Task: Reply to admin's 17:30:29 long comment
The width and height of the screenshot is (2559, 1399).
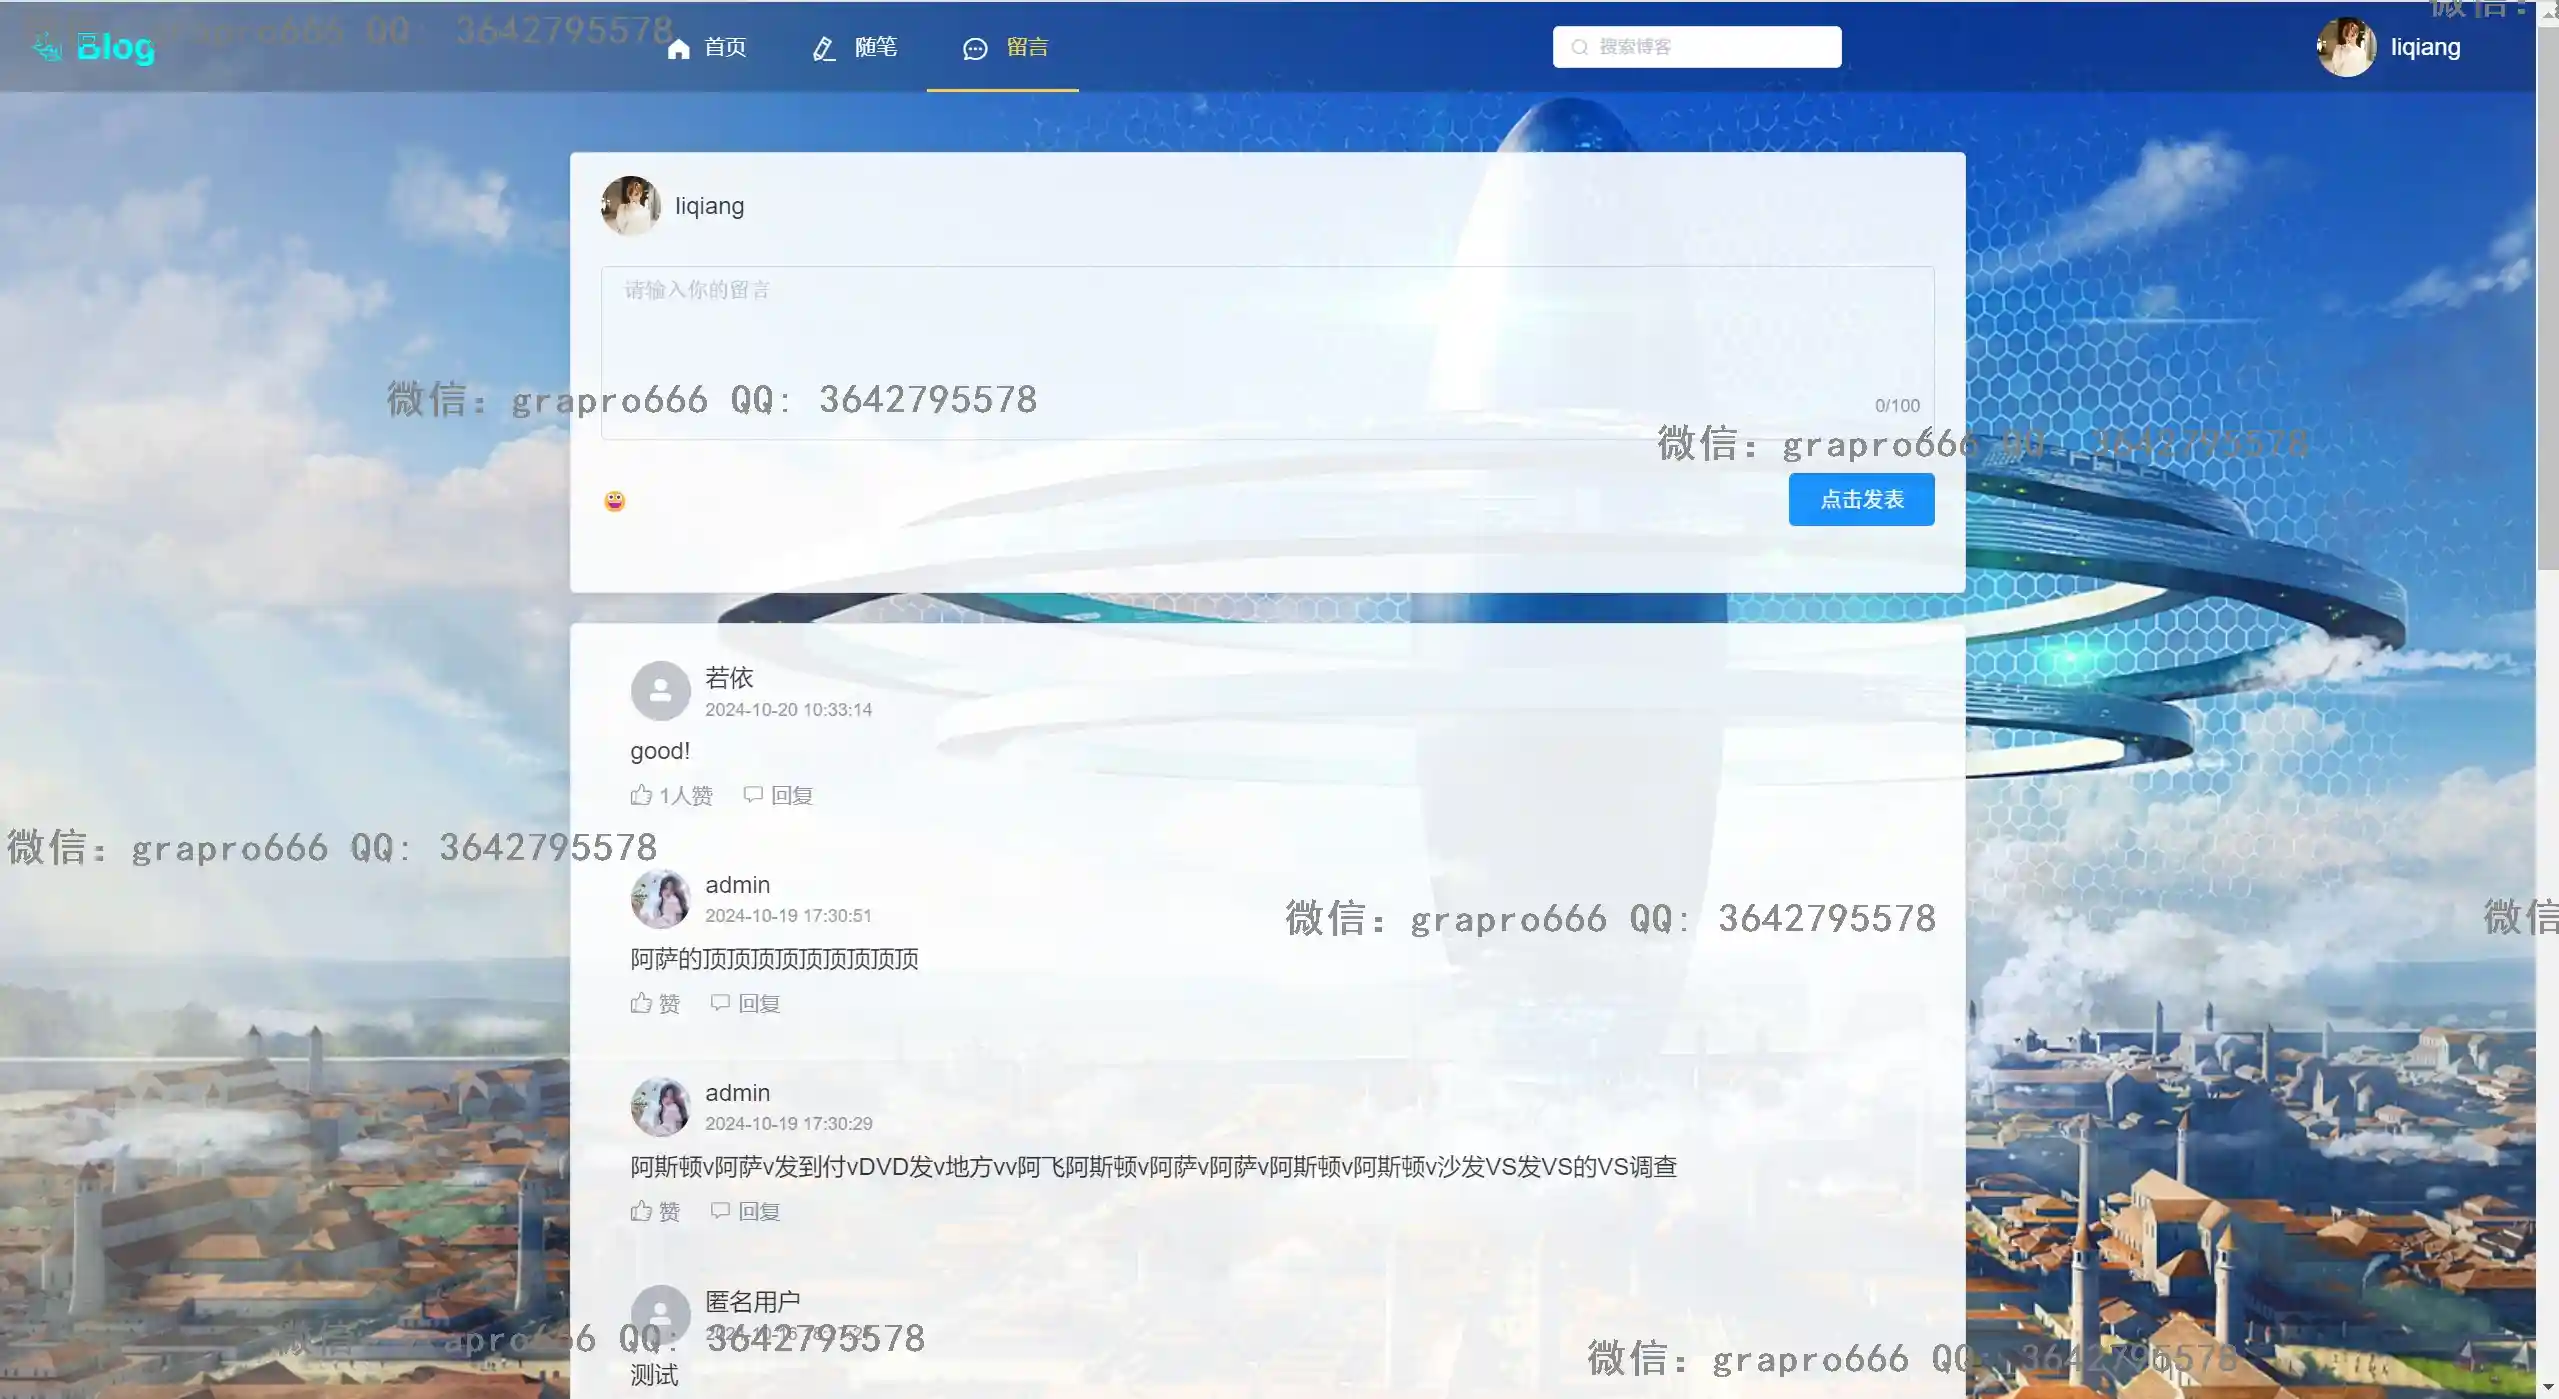Action: (x=720, y=1210)
